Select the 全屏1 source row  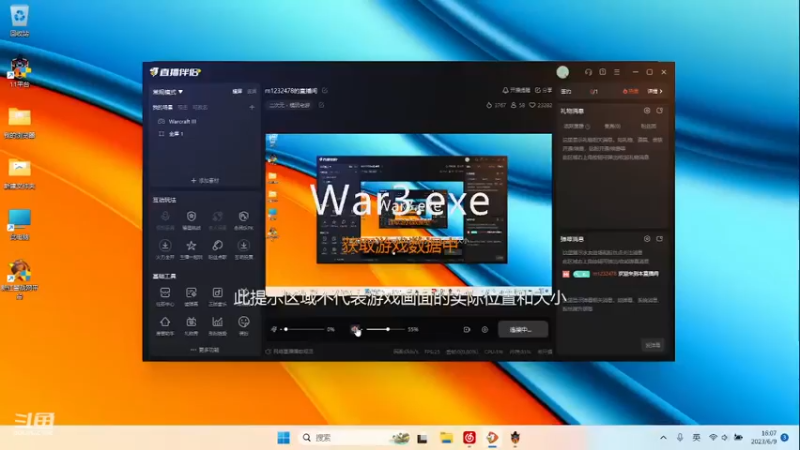206,134
